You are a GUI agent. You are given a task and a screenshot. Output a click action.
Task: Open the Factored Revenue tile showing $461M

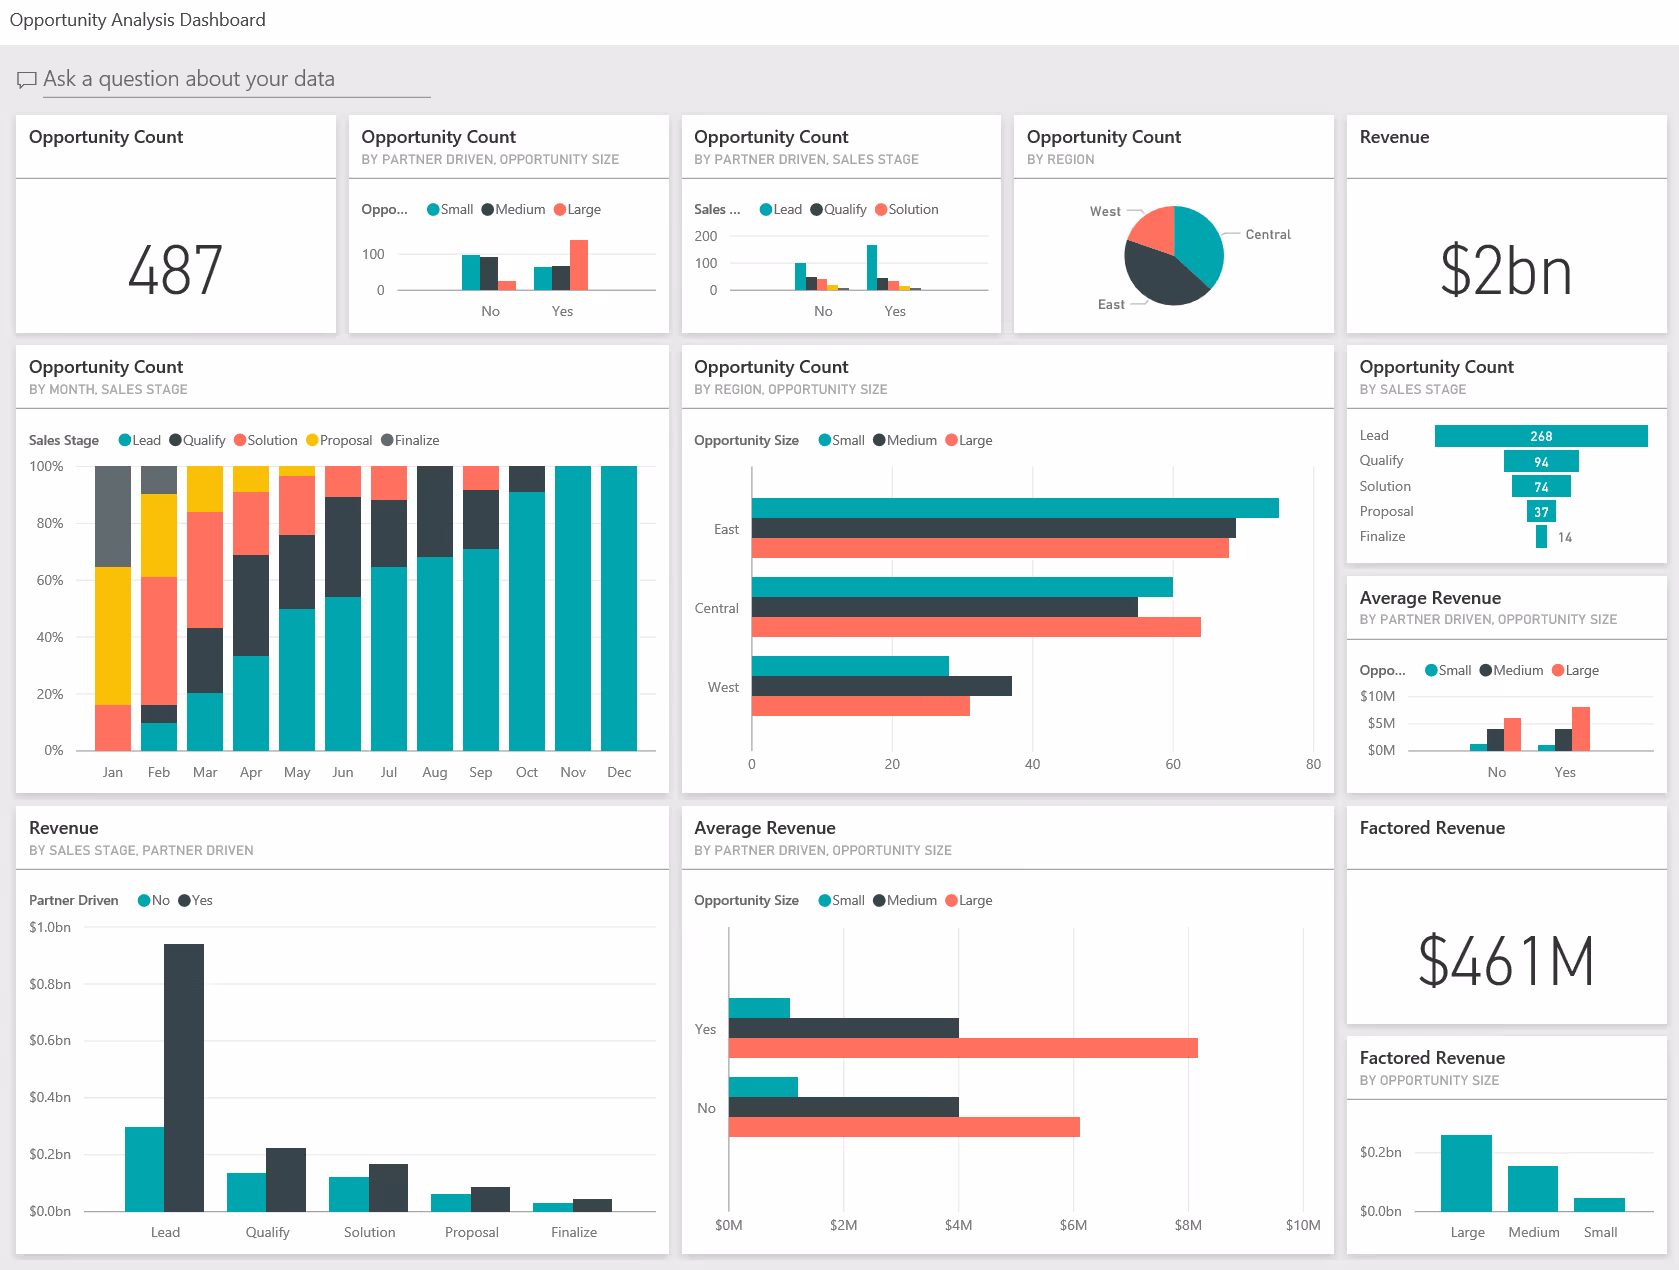tap(1505, 960)
